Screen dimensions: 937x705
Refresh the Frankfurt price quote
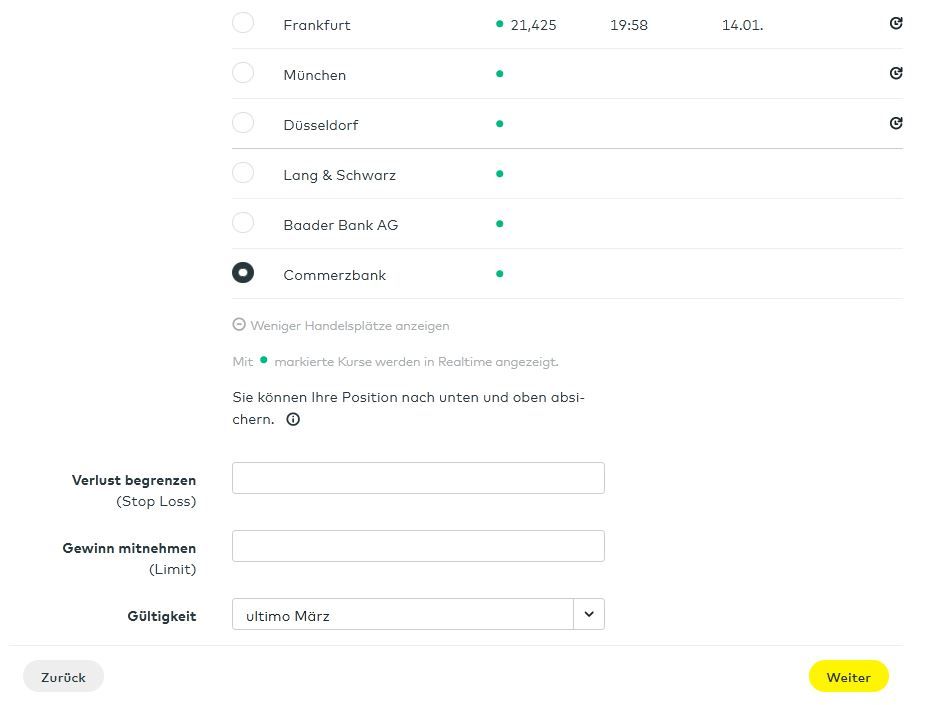click(x=896, y=23)
